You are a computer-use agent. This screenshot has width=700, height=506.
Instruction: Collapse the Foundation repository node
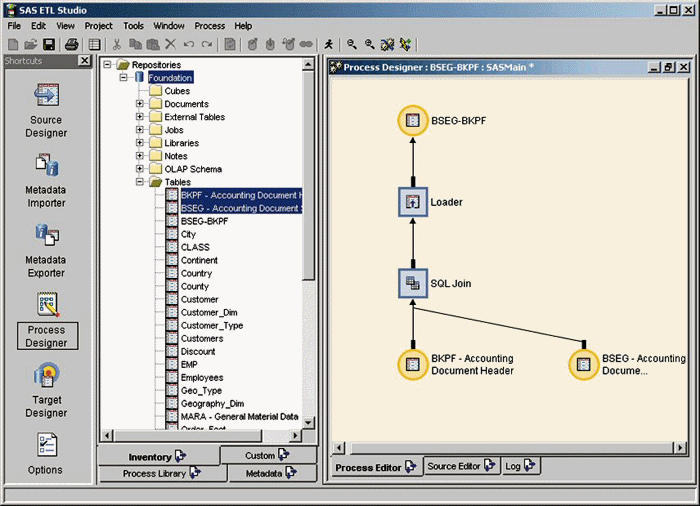[123, 78]
